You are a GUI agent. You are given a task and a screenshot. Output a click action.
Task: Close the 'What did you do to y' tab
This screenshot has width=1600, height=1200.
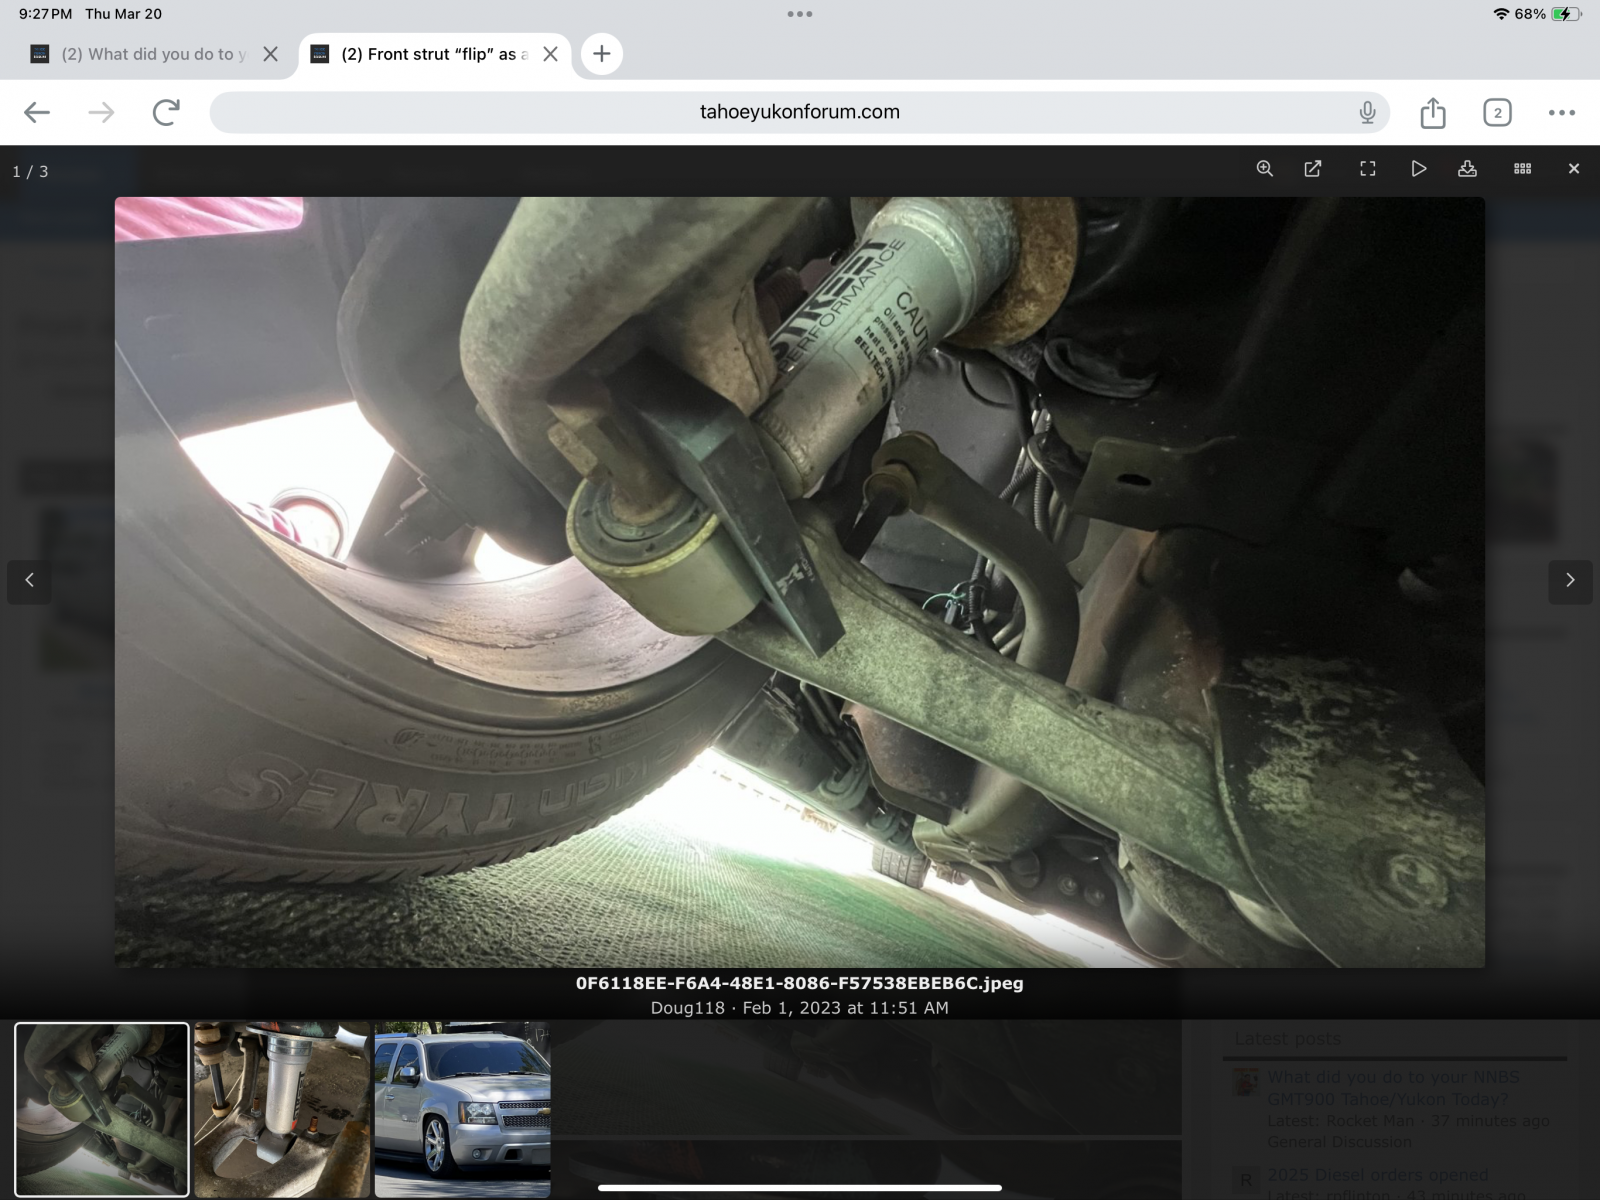click(270, 54)
